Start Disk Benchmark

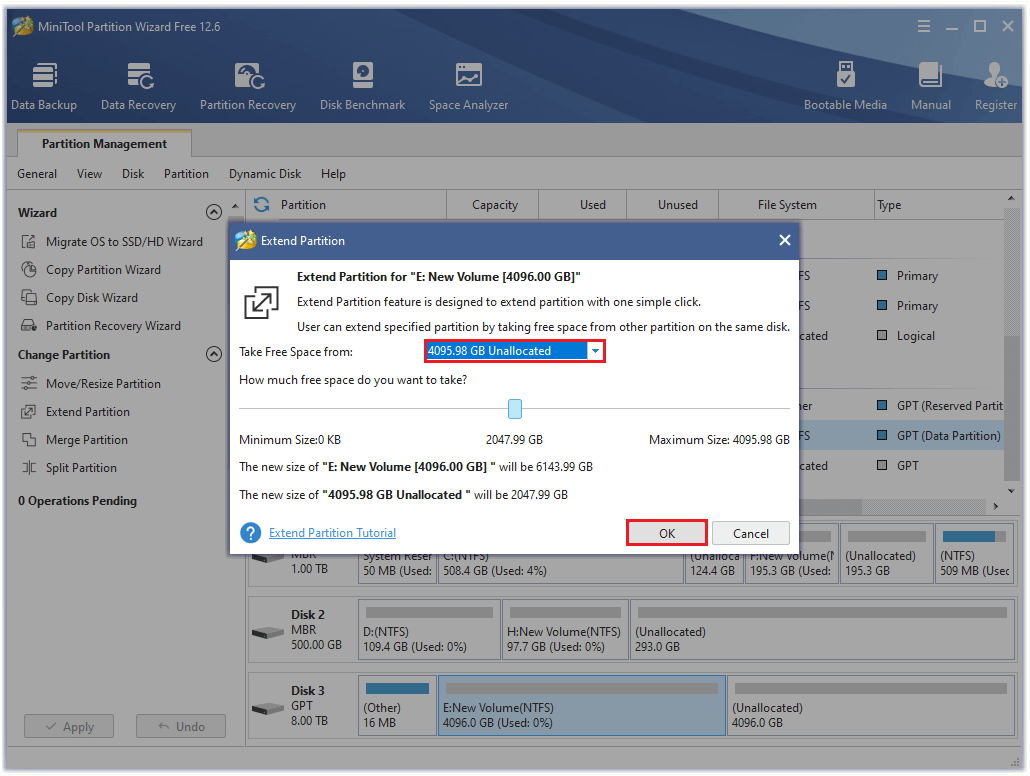click(x=362, y=86)
